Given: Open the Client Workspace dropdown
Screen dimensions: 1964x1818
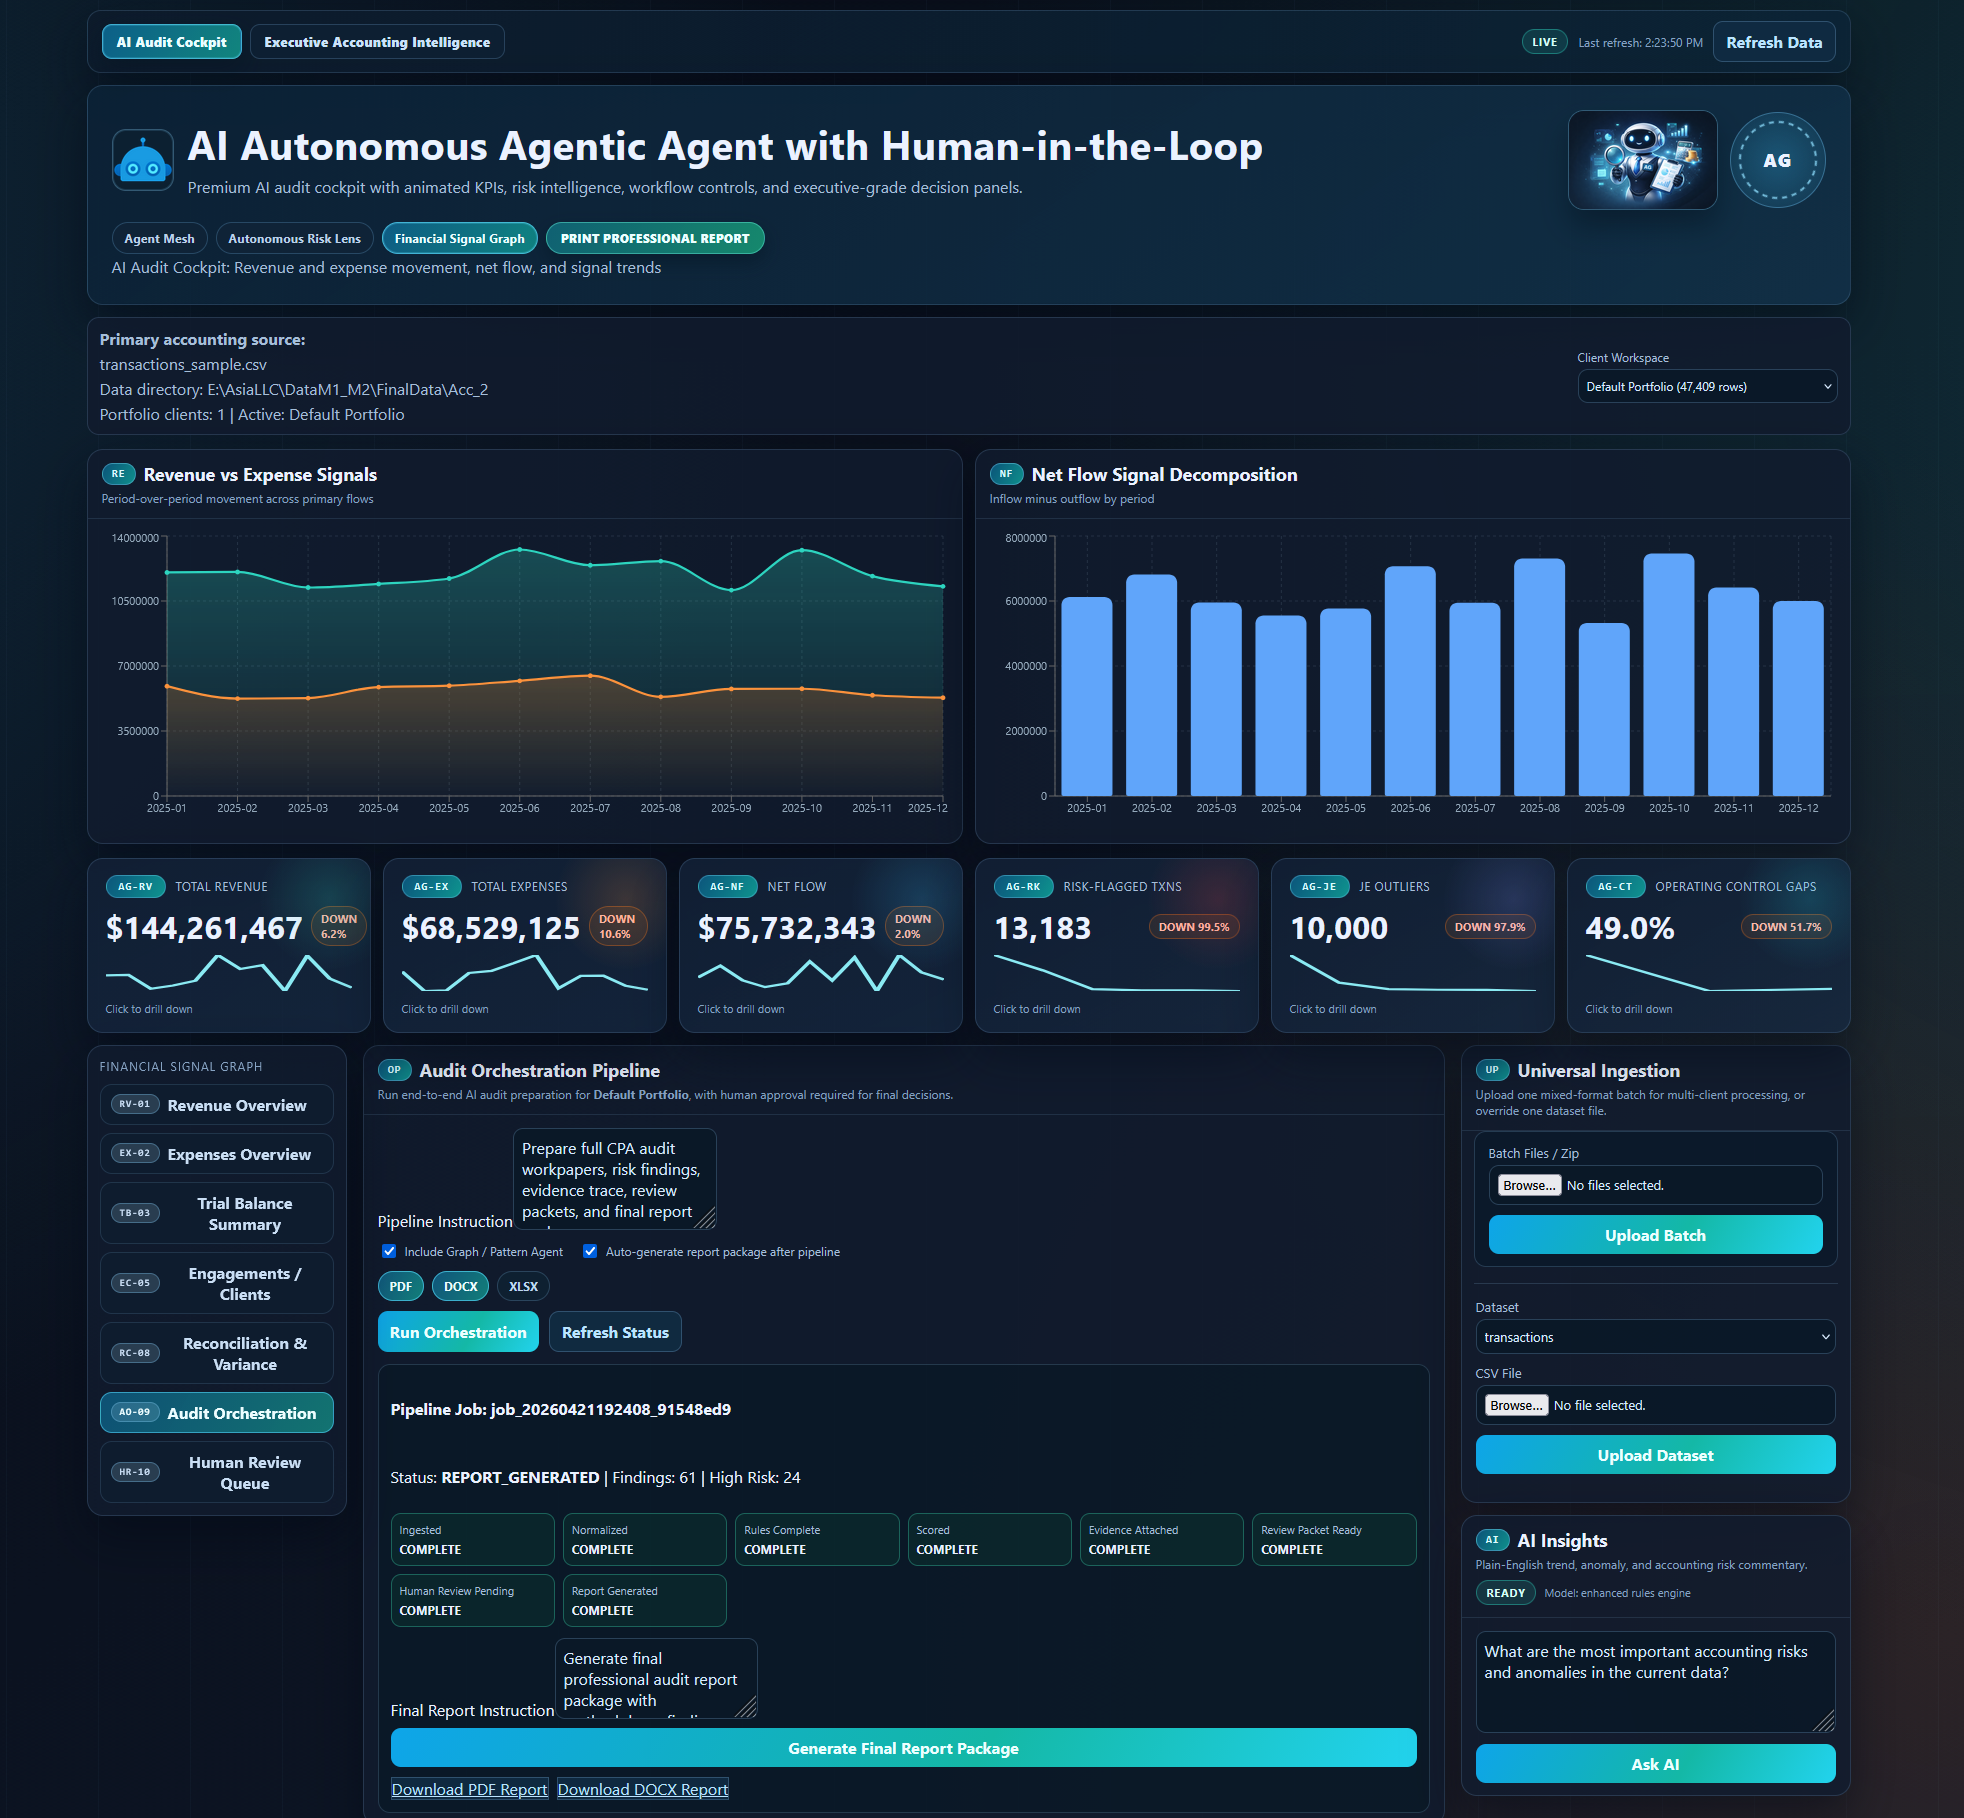Looking at the screenshot, I should click(1706, 386).
